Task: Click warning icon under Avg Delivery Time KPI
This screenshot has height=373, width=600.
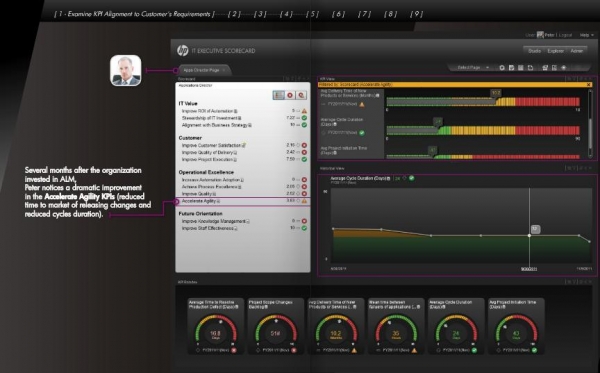Action: [x=362, y=104]
